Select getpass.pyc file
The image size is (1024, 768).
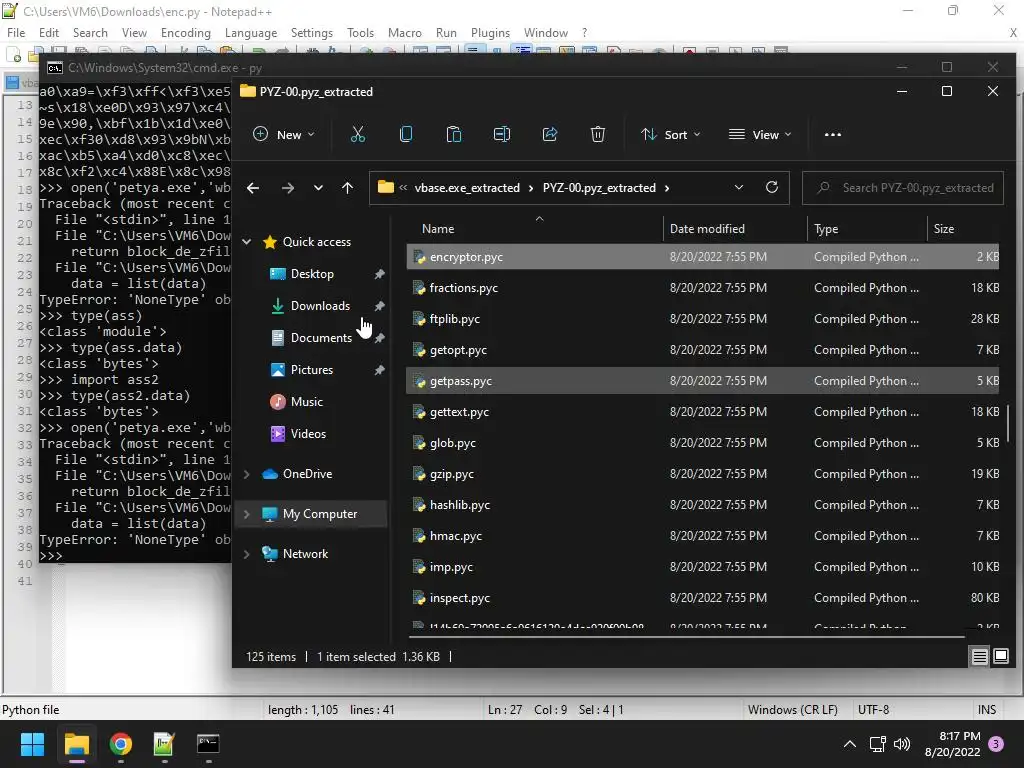pyautogui.click(x=703, y=381)
